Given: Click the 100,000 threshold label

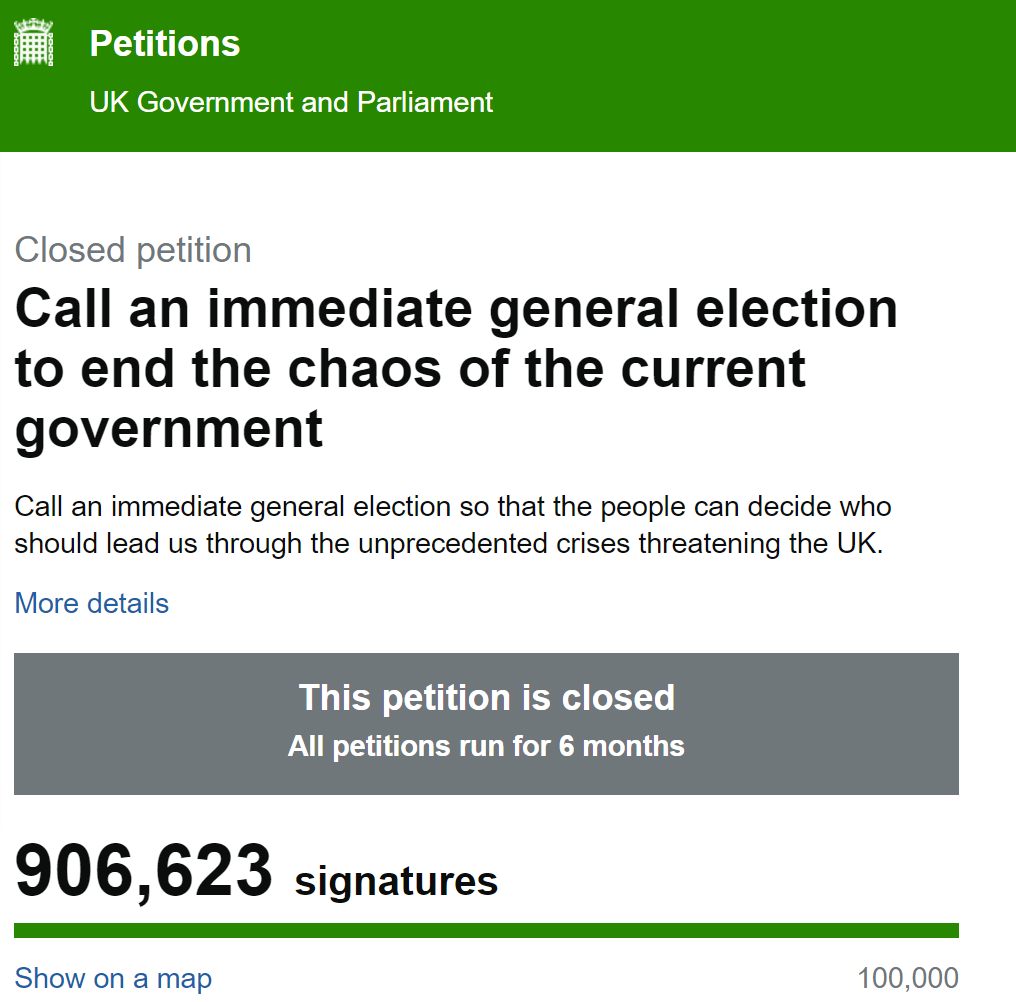Looking at the screenshot, I should [x=908, y=978].
